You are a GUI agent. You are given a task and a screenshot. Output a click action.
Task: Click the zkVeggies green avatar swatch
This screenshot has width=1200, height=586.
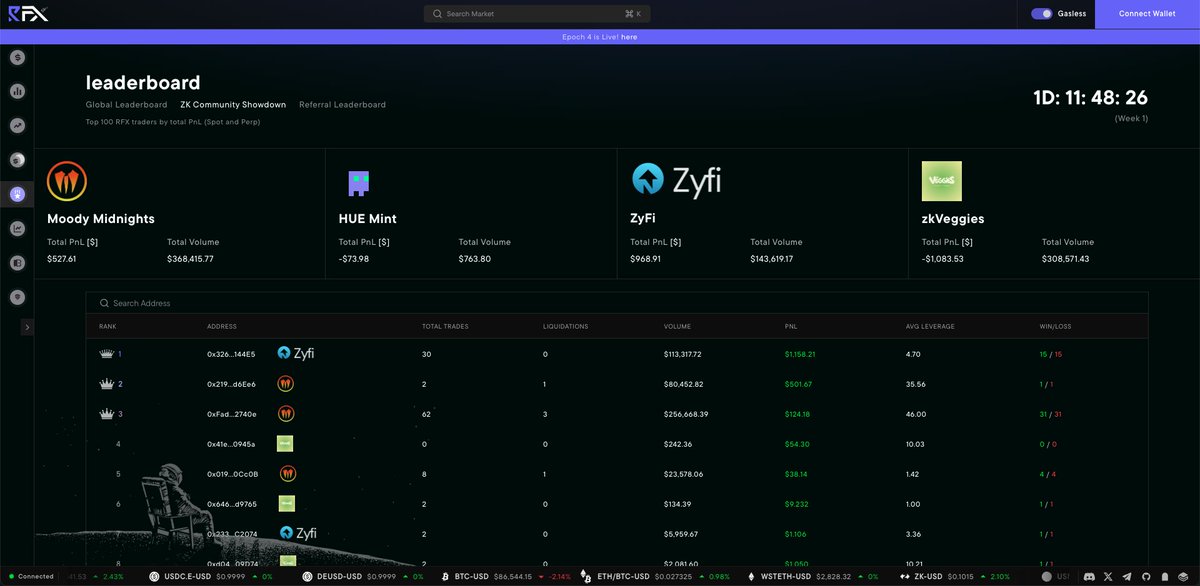[x=941, y=181]
